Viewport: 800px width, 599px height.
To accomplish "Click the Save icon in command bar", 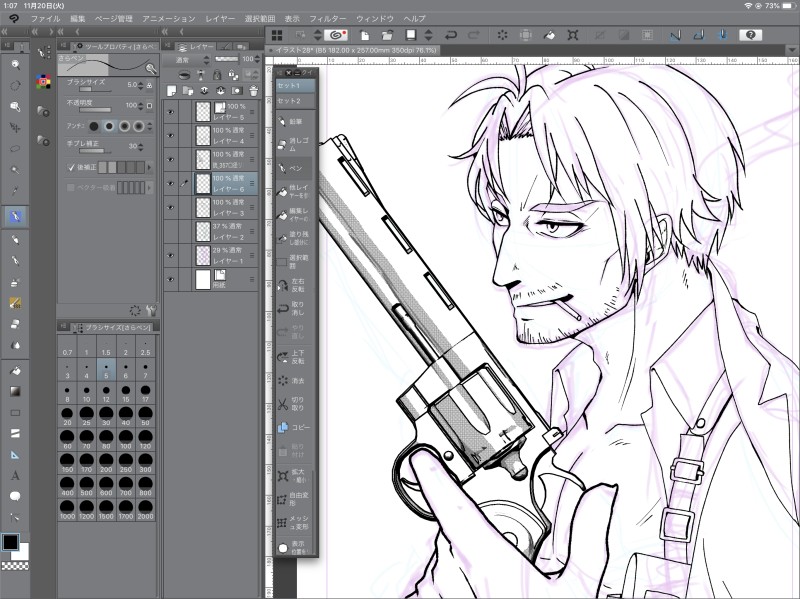I will click(411, 35).
